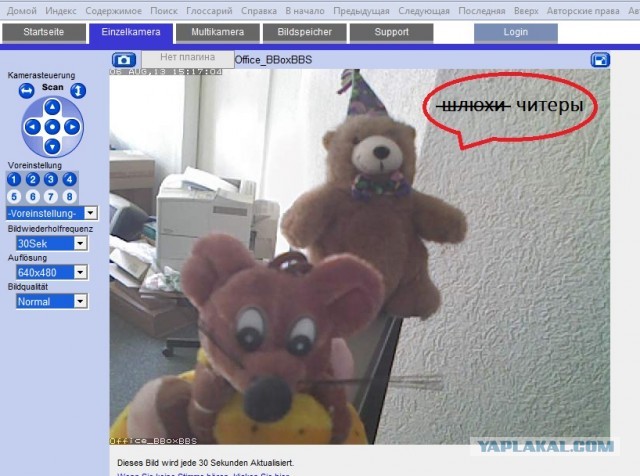This screenshot has width=640, height=476.
Task: Open the Содержимое navigation link
Action: click(x=113, y=11)
